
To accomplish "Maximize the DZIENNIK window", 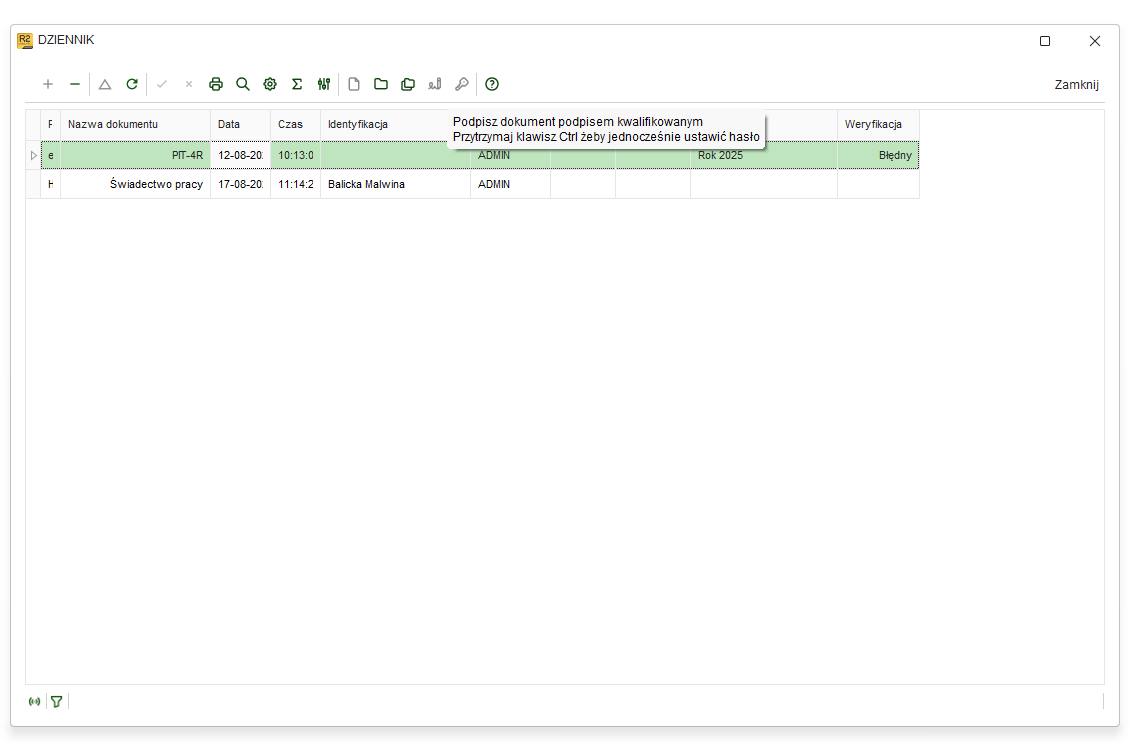I will (x=1045, y=41).
